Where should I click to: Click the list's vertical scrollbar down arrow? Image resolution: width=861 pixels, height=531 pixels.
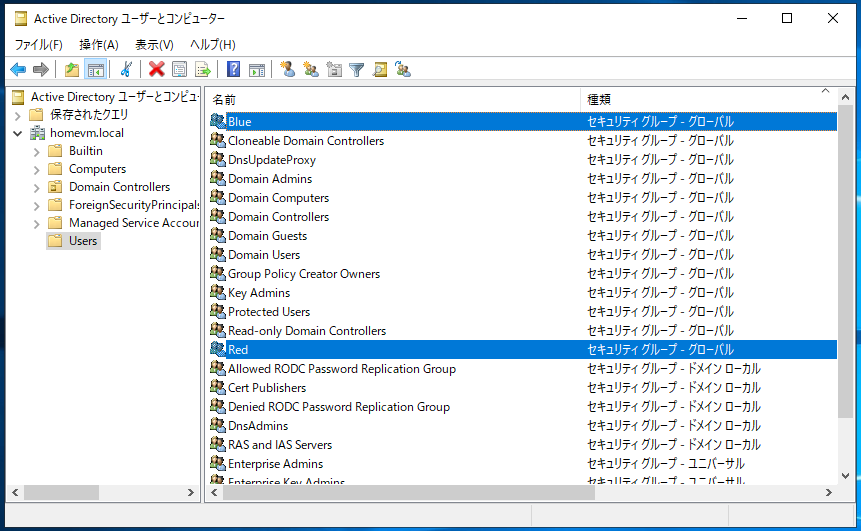click(x=846, y=476)
